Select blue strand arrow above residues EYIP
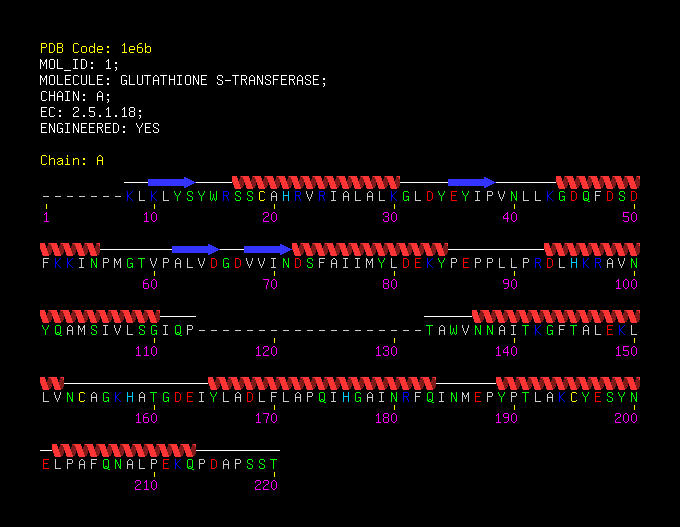Screen dimensions: 680x527 coord(472,182)
